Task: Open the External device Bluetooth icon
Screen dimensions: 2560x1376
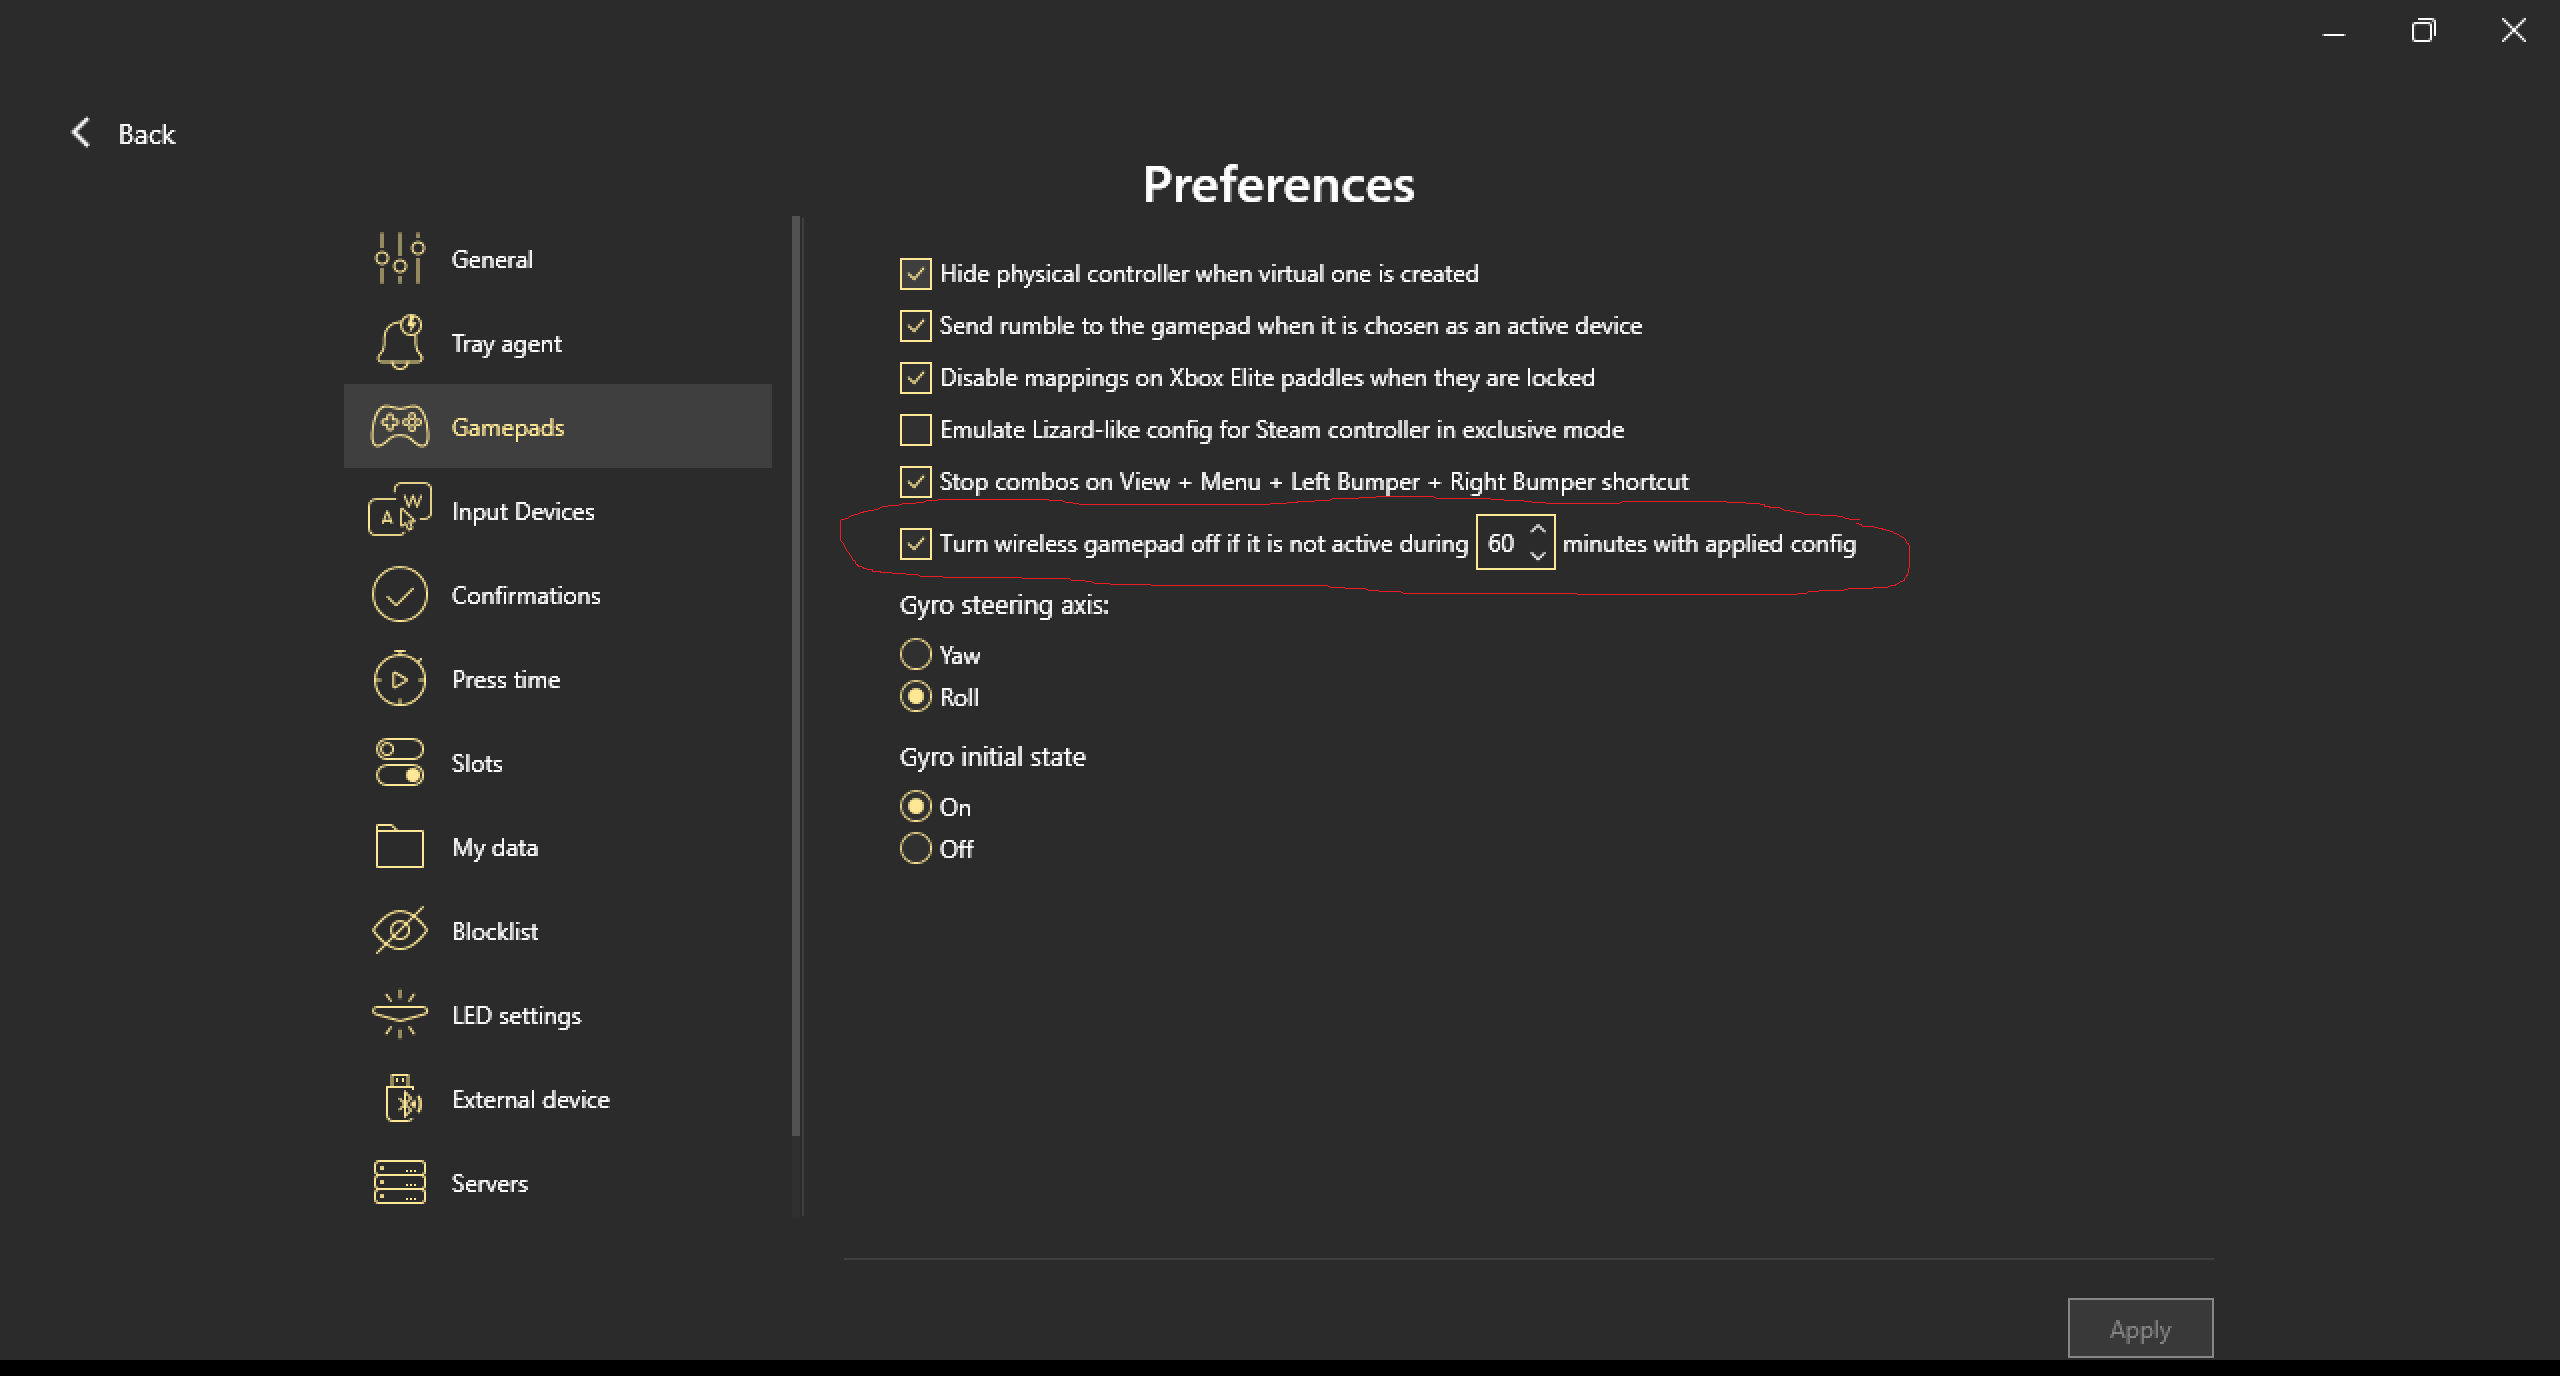Action: point(400,1099)
